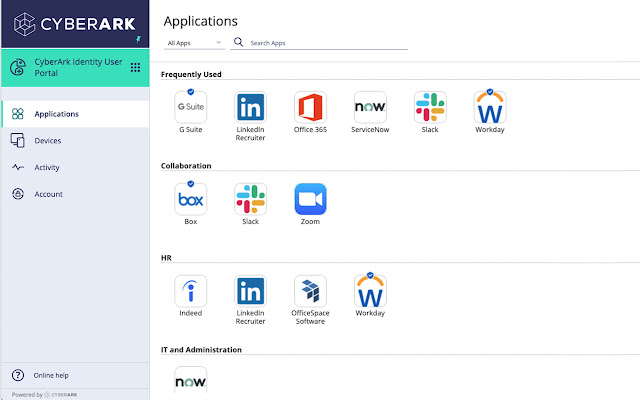This screenshot has width=640, height=400.
Task: Click the G Suite label text
Action: pos(191,129)
